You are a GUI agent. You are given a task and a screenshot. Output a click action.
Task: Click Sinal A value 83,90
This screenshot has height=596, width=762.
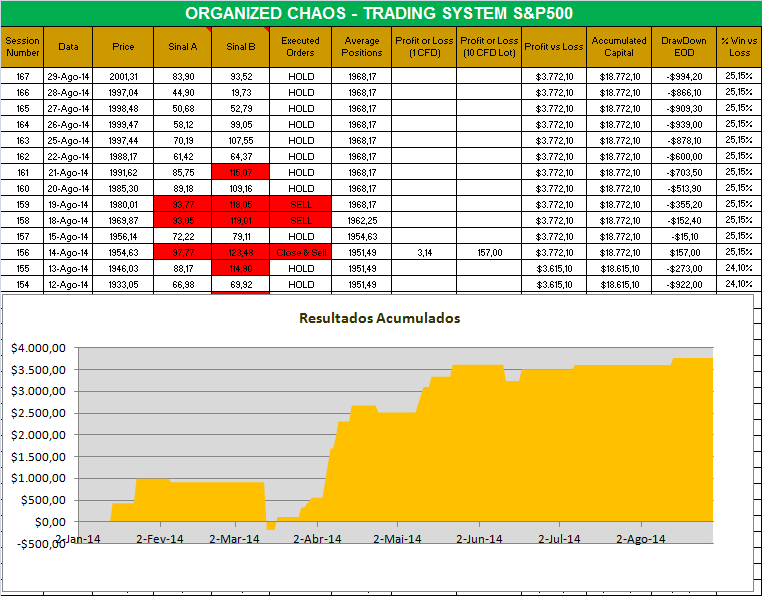click(183, 76)
